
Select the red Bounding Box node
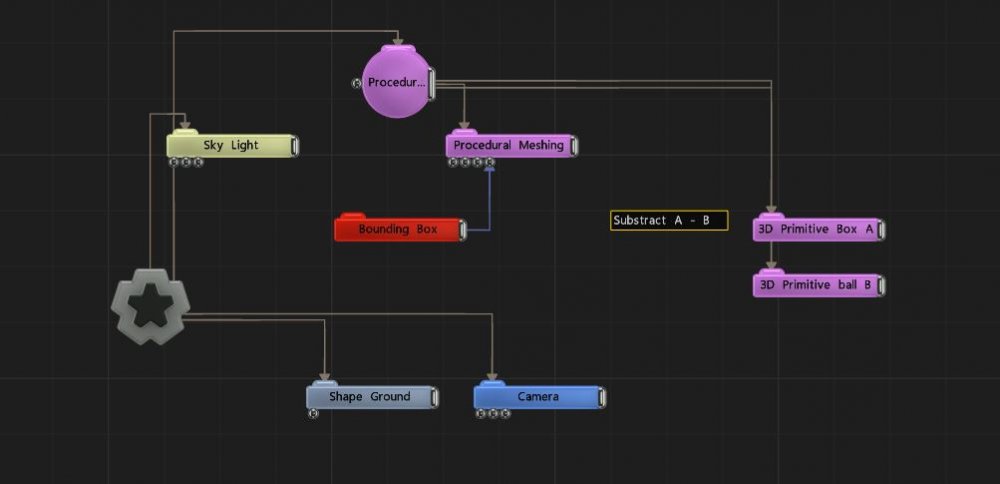[397, 230]
